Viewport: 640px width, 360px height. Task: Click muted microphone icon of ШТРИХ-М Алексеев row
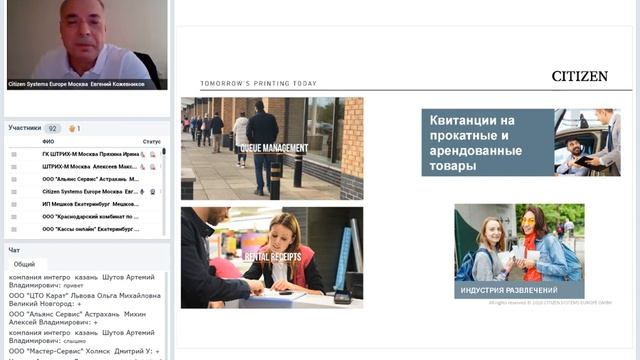(x=142, y=167)
